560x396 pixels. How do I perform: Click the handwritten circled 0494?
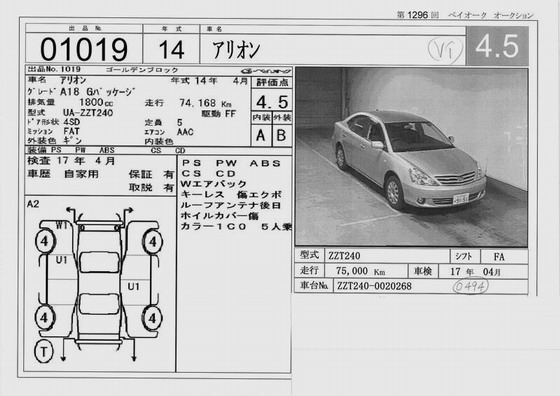pyautogui.click(x=470, y=286)
